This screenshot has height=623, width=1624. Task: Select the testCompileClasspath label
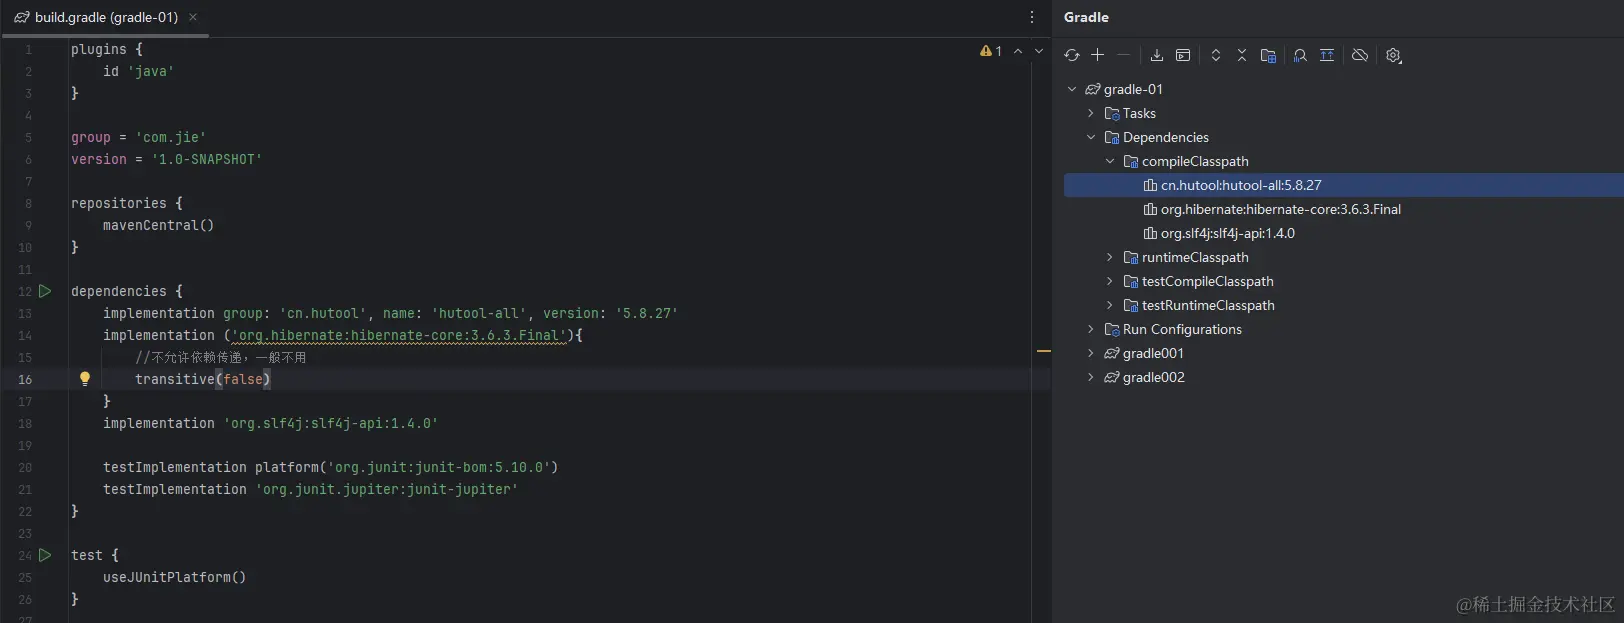(x=1208, y=281)
